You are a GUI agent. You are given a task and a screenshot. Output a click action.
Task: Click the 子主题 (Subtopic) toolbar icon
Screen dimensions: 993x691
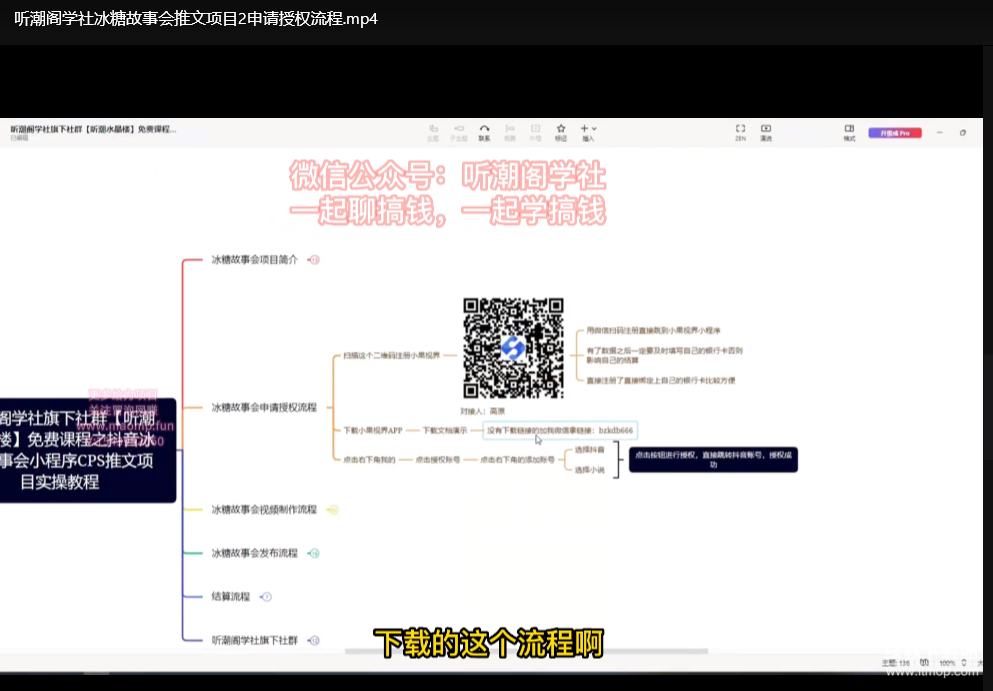(x=459, y=131)
